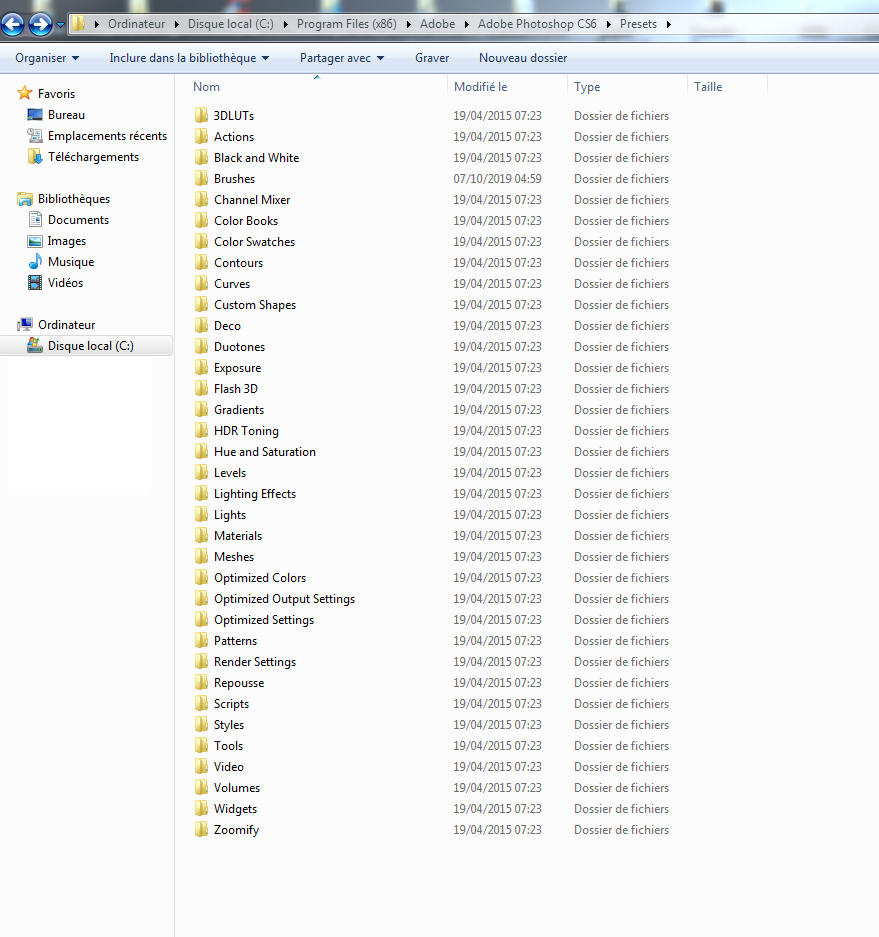Select the Widgets folder
Screen dimensions: 879x937
235,809
